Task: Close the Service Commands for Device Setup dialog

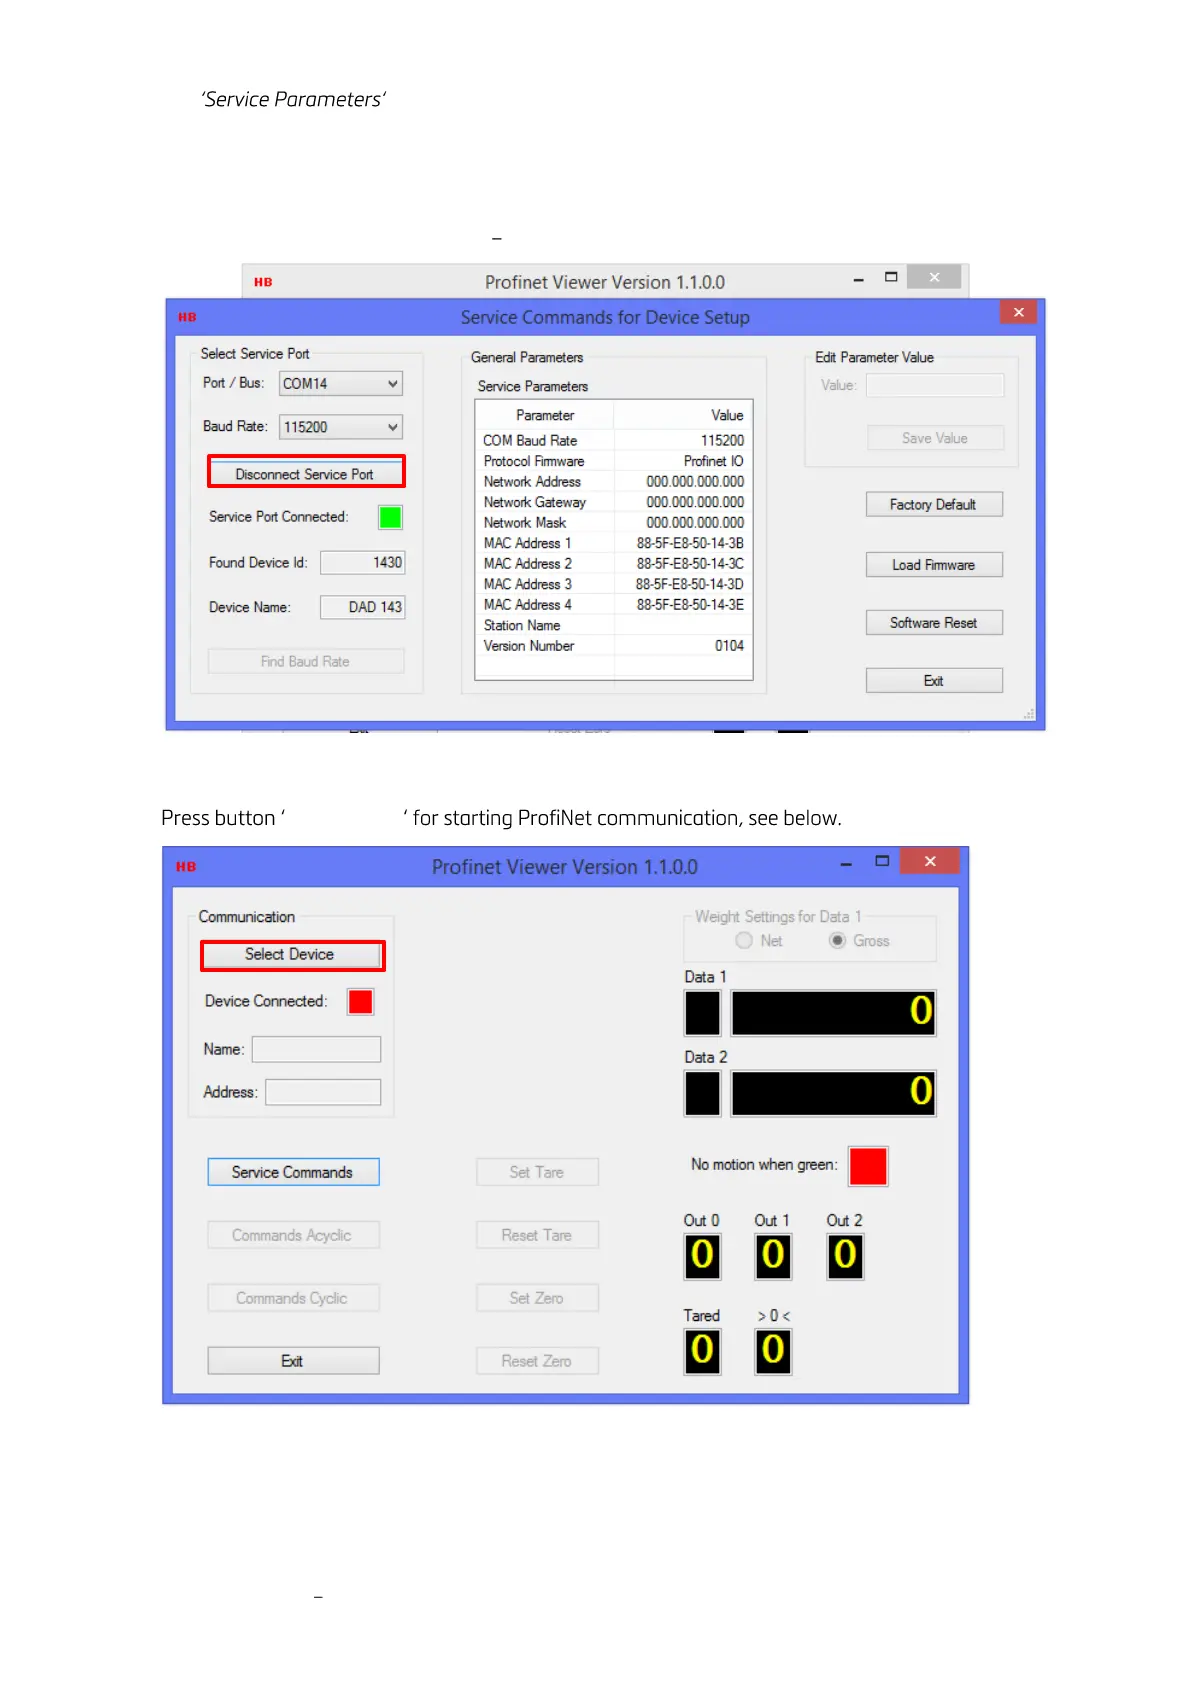Action: click(1018, 312)
